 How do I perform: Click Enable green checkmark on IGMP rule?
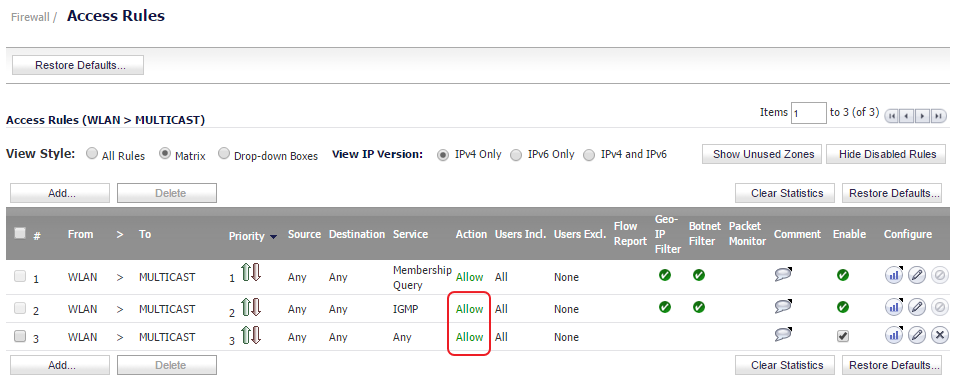[842, 307]
